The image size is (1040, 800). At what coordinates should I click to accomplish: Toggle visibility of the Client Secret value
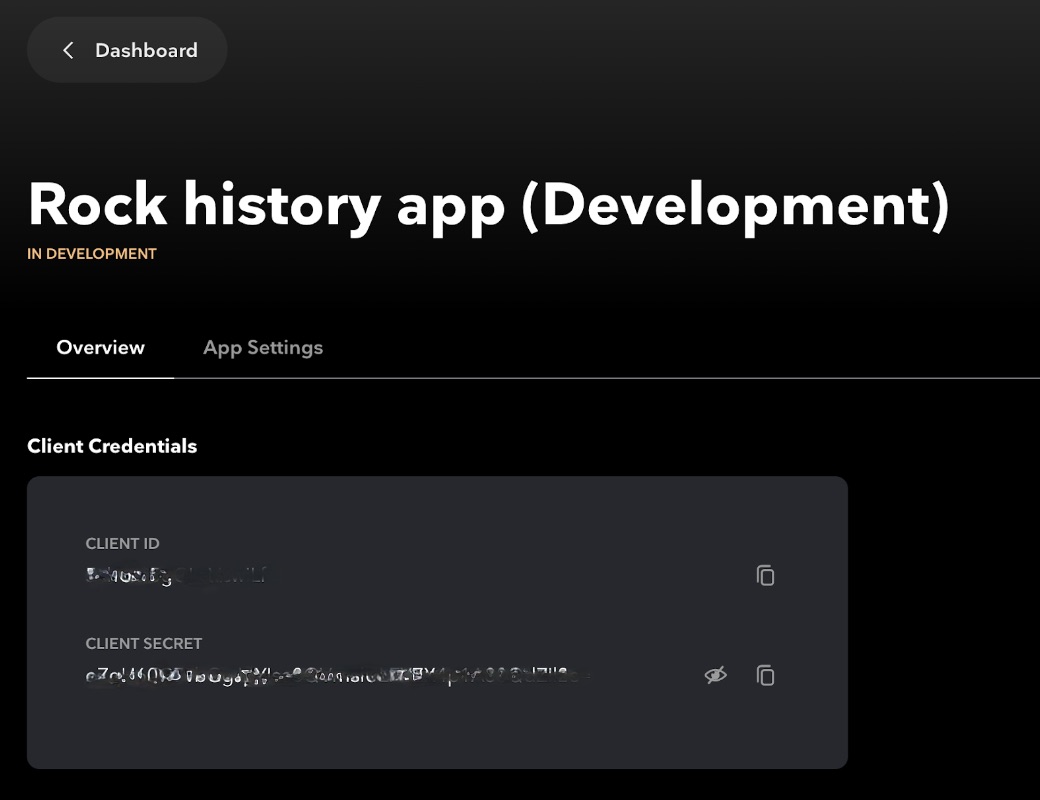[x=716, y=675]
